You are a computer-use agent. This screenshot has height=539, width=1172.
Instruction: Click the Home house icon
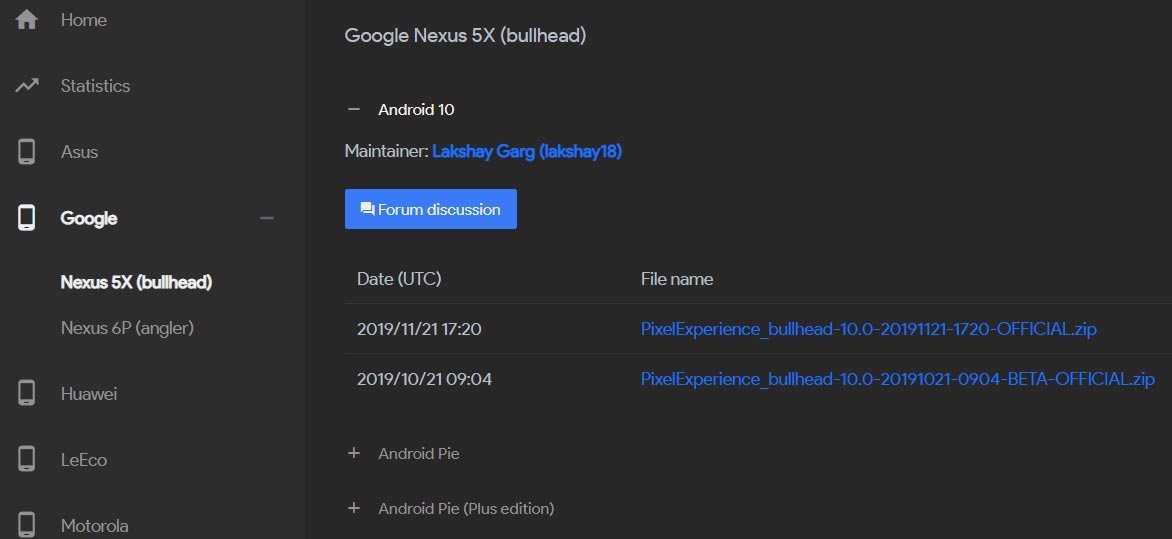[26, 19]
